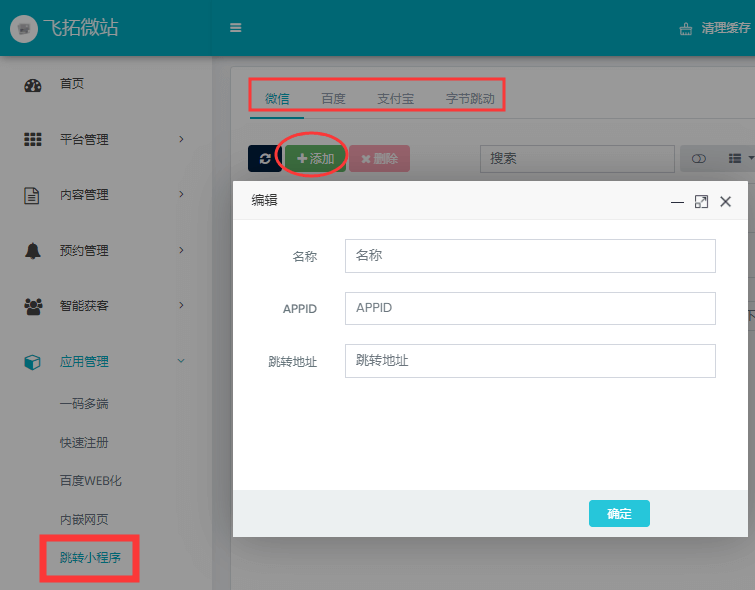Click the 清理缓存 link
Image resolution: width=755 pixels, height=590 pixels.
(x=725, y=28)
